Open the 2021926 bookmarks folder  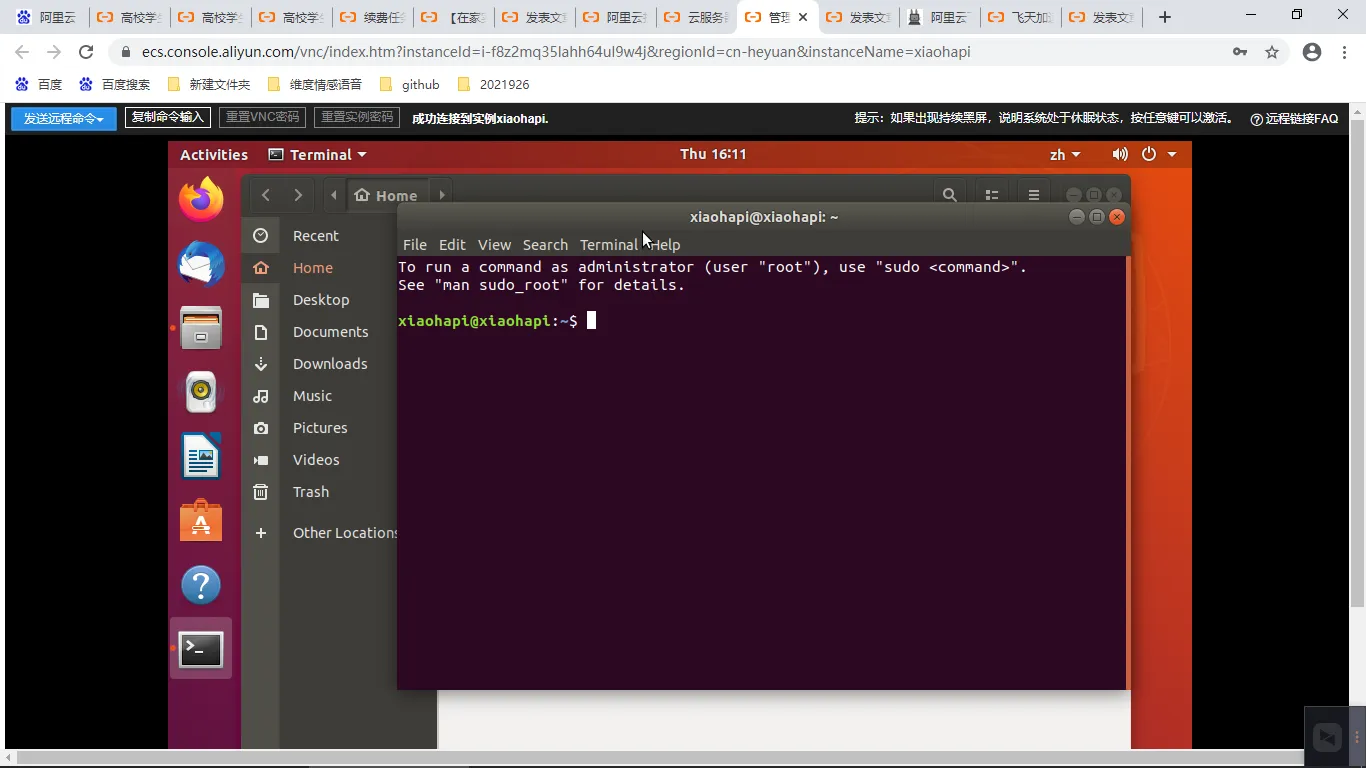[x=493, y=84]
